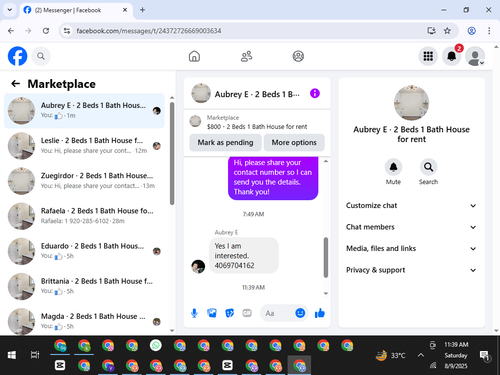Install app icon in the address bar

[431, 31]
